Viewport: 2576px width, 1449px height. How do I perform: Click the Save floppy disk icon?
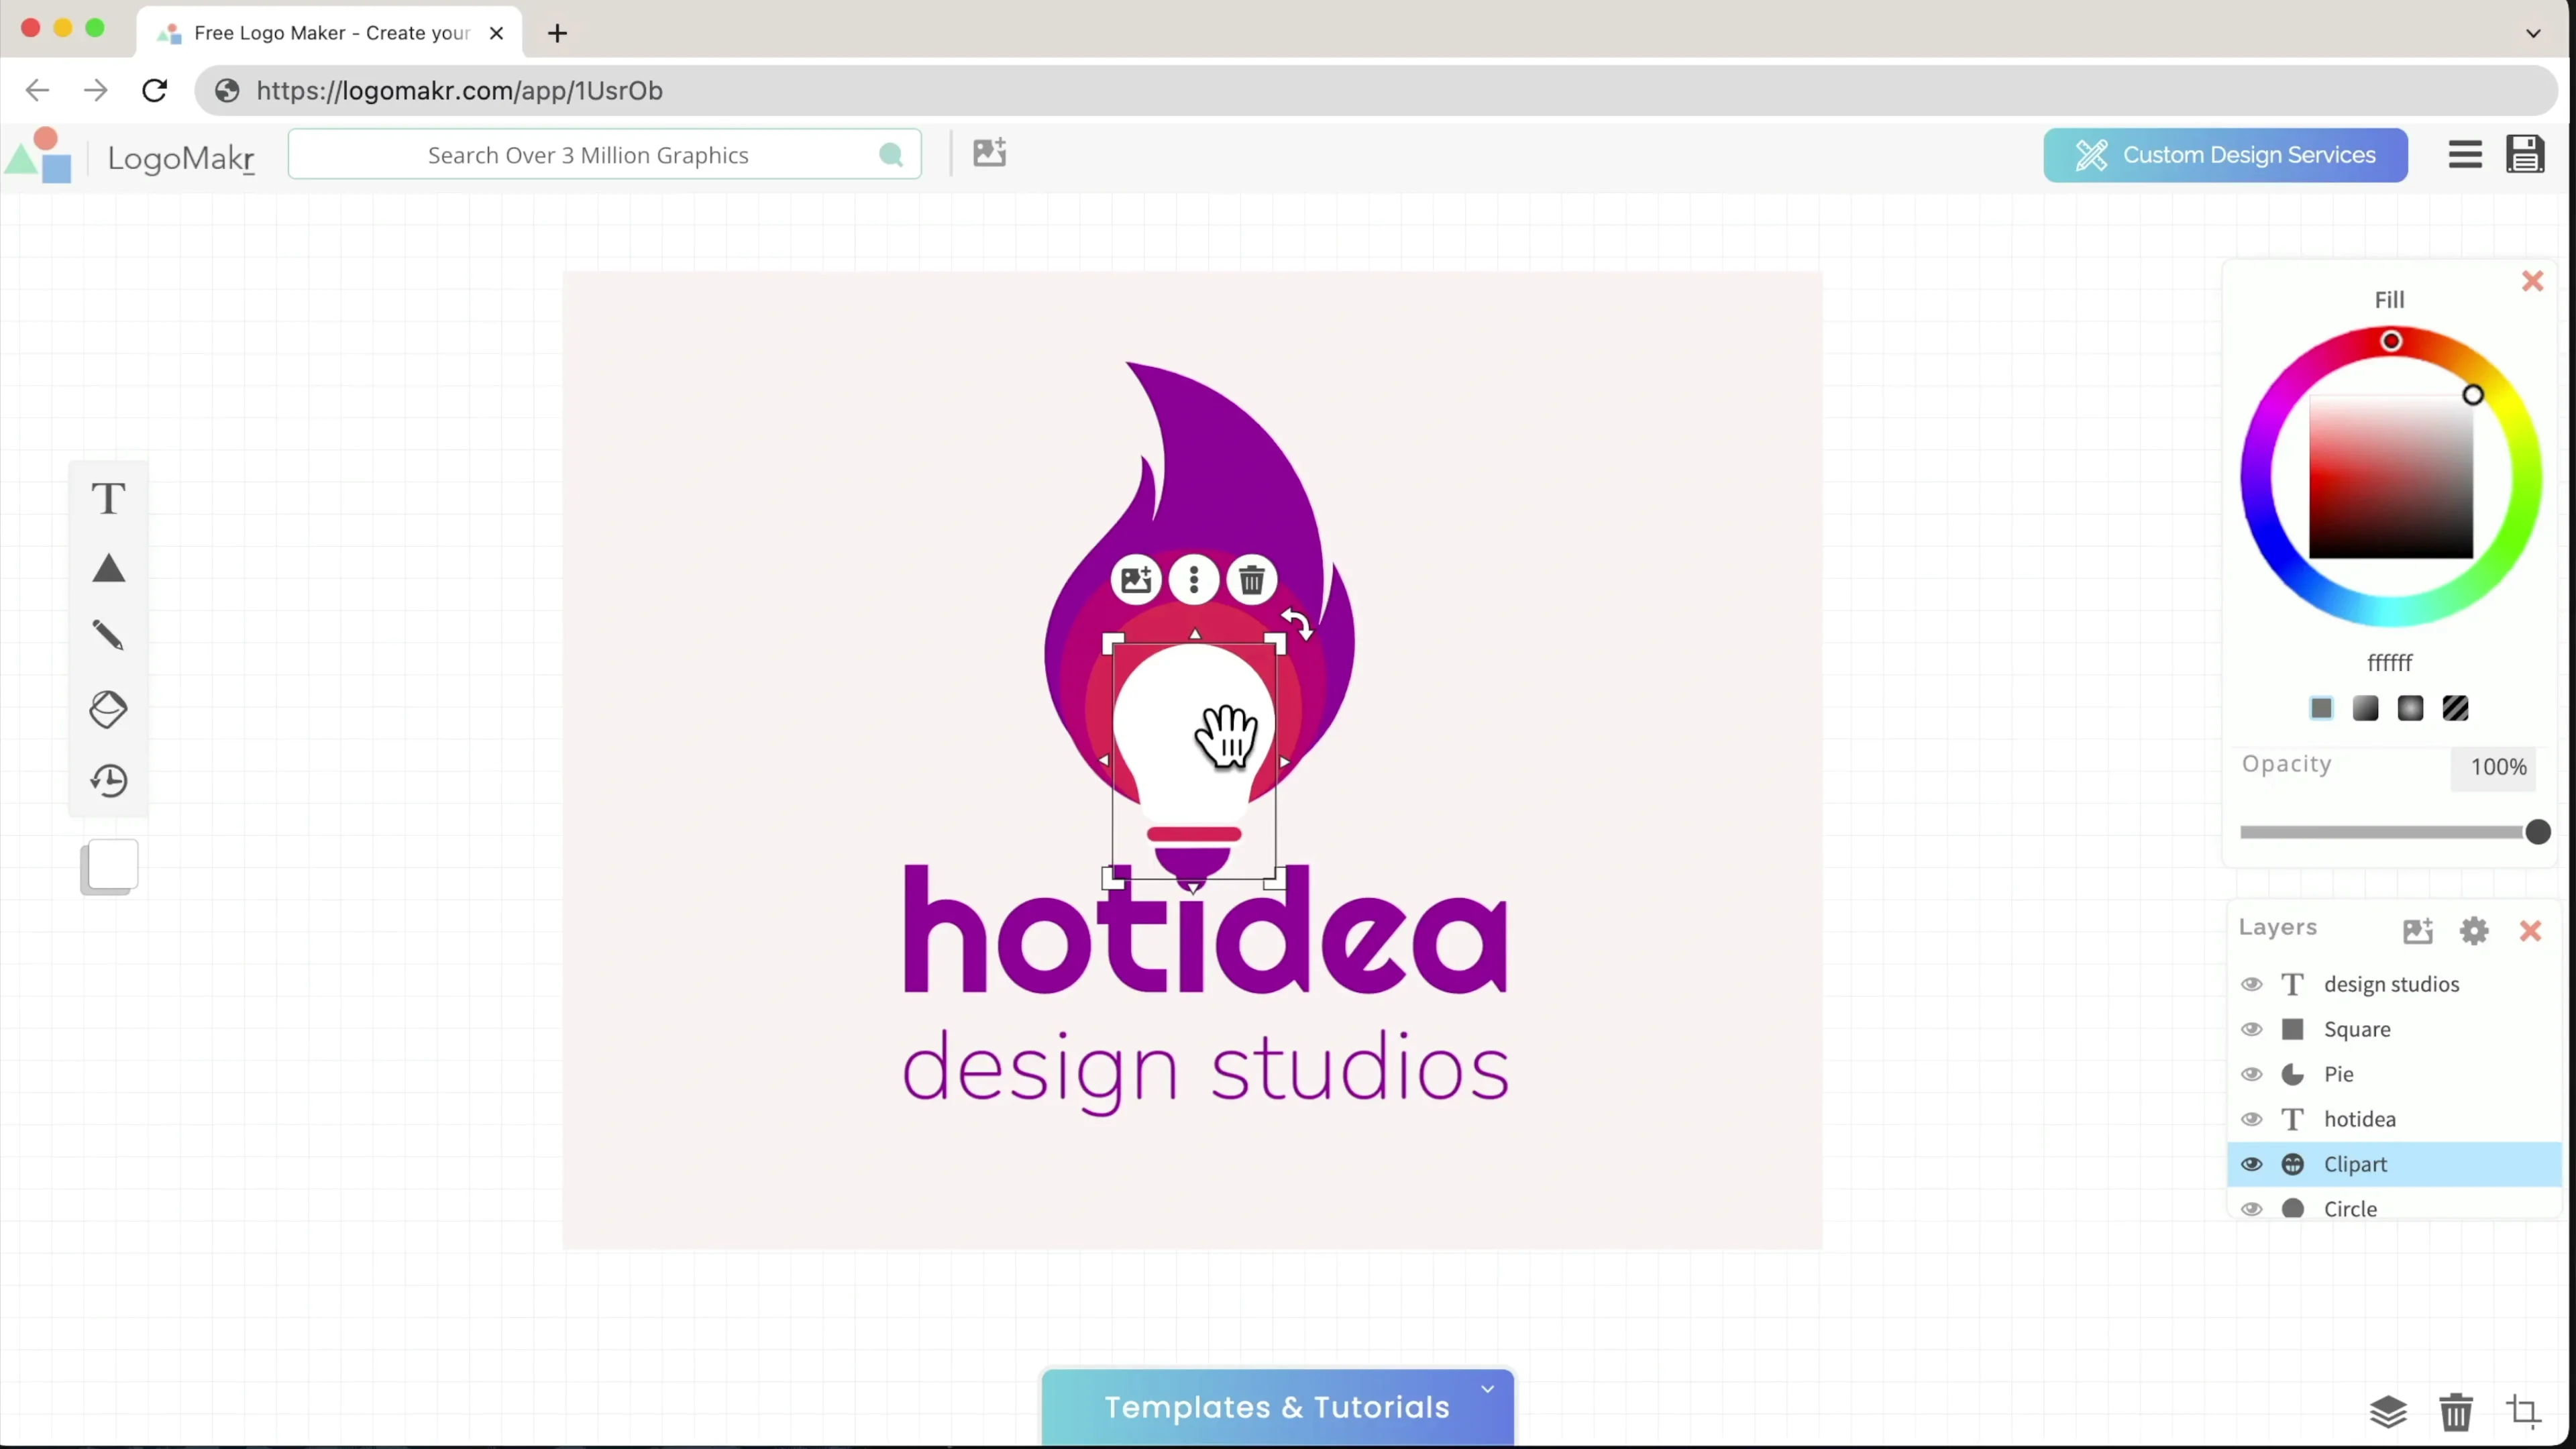pyautogui.click(x=2524, y=155)
